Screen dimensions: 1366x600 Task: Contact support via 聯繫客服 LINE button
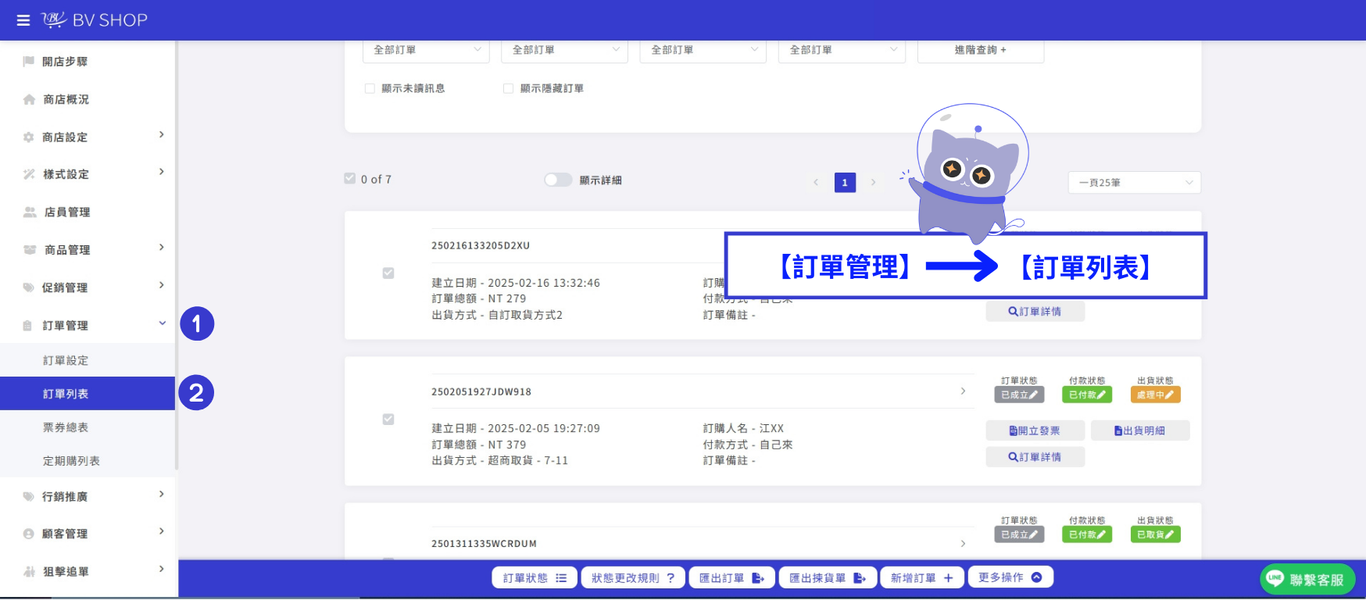pyautogui.click(x=1308, y=579)
